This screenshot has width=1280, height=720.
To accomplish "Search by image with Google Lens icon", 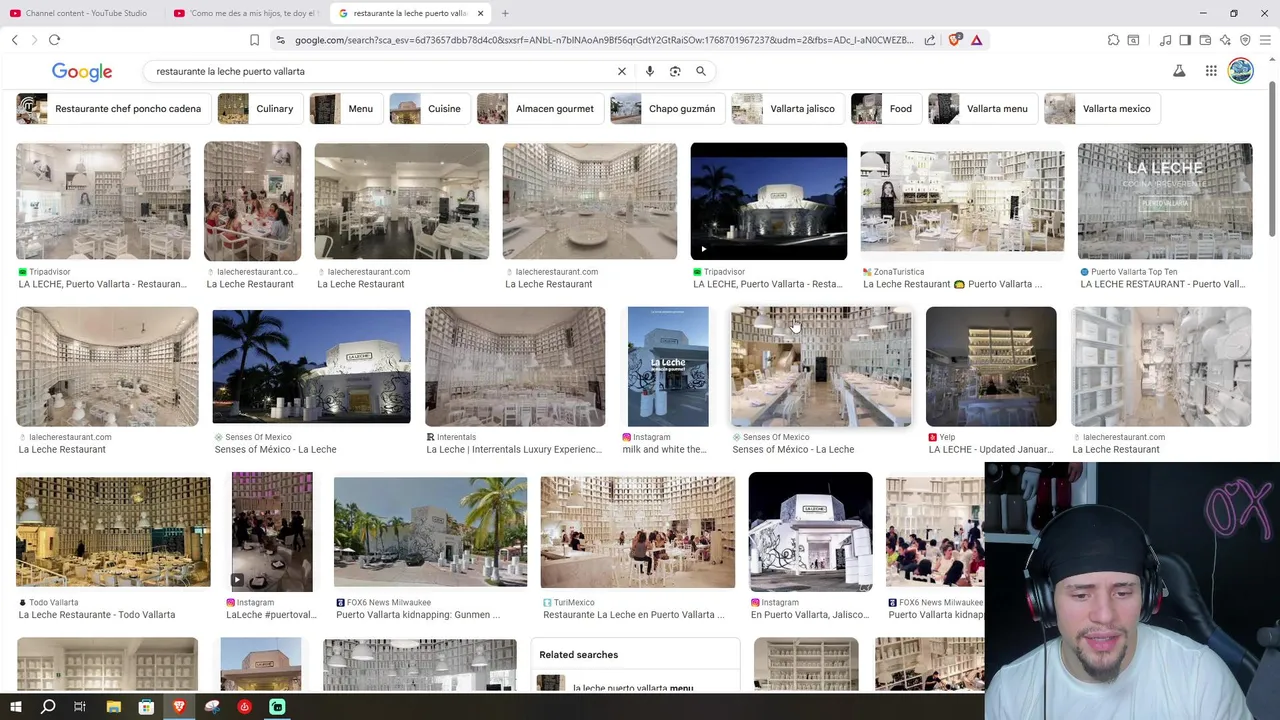I will tap(675, 71).
